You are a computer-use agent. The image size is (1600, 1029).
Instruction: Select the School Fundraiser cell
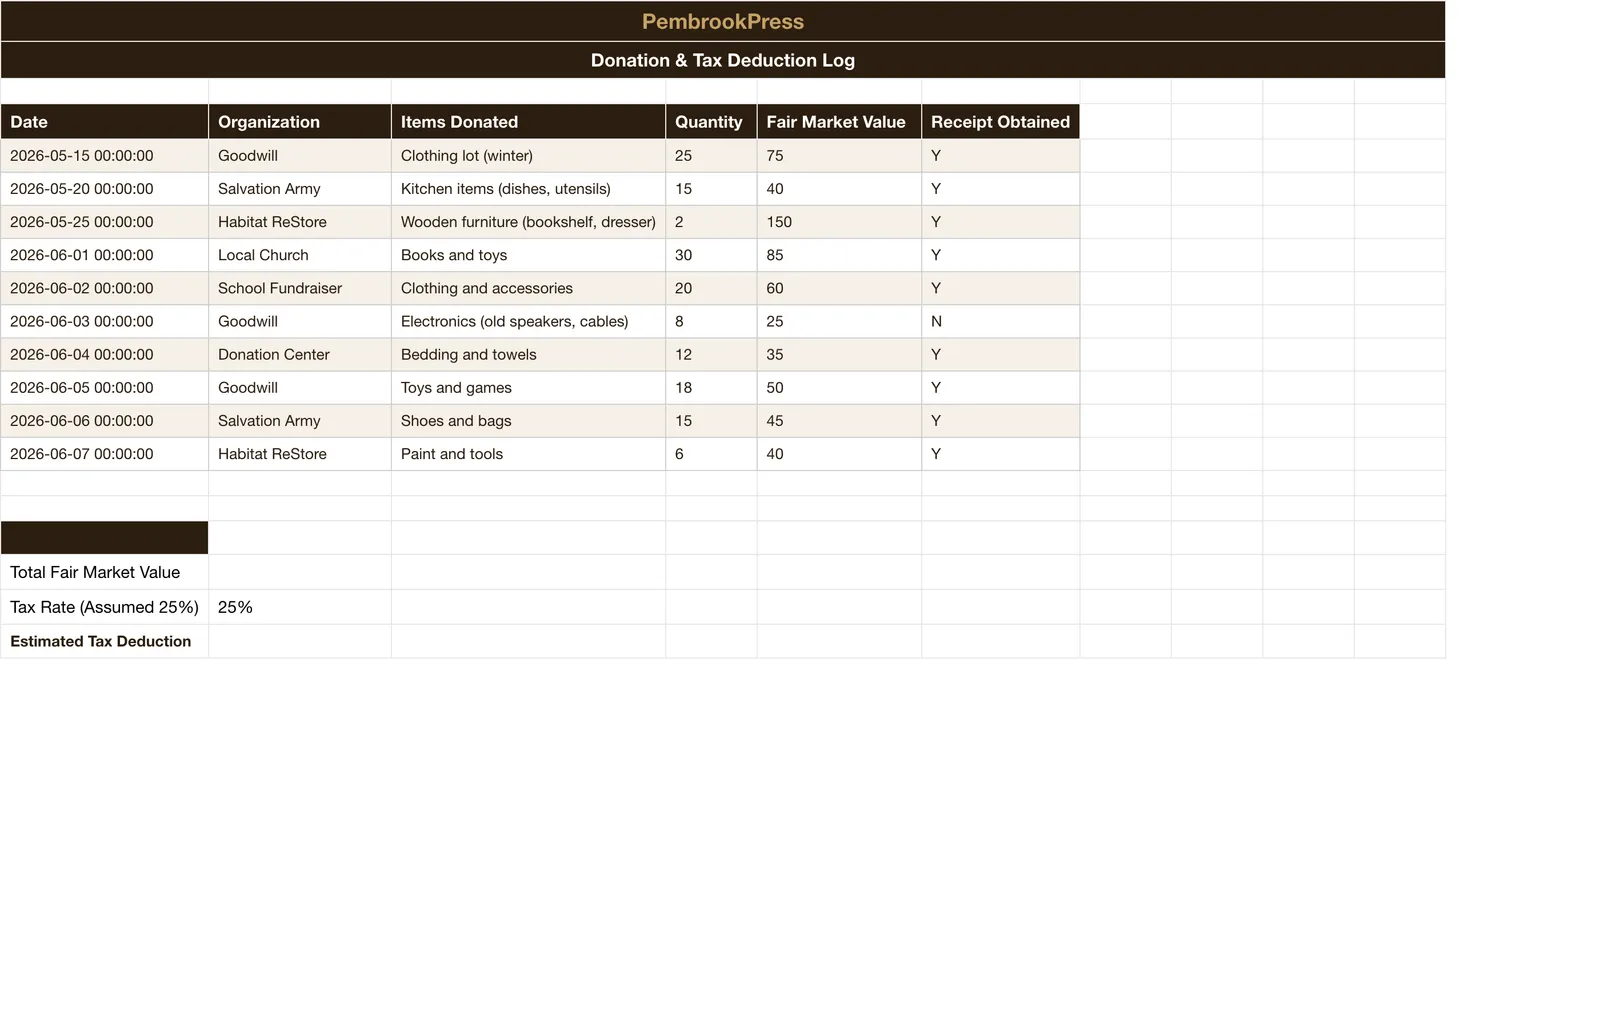(300, 288)
